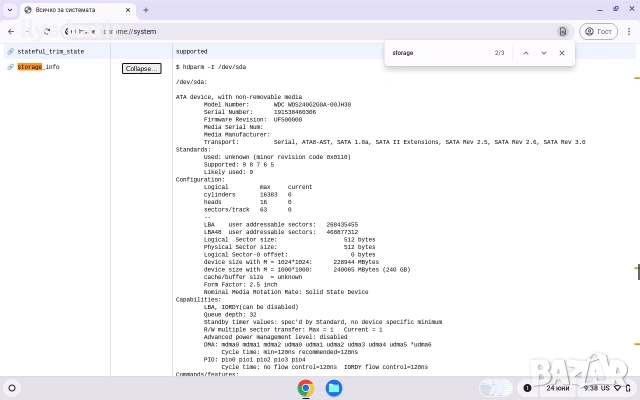Open Google Chrome from the shelf
The width and height of the screenshot is (640, 400).
tap(306, 388)
